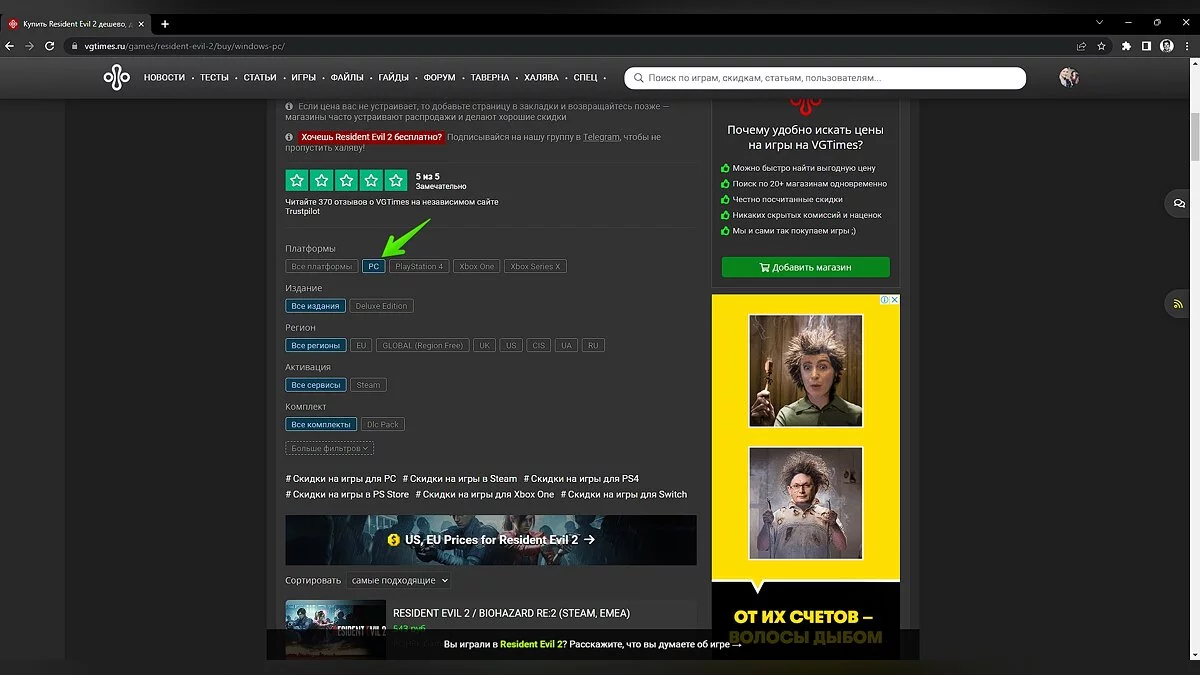Viewport: 1200px width, 675px height.
Task: Click the fifth Trustpilot rating star
Action: click(x=396, y=180)
